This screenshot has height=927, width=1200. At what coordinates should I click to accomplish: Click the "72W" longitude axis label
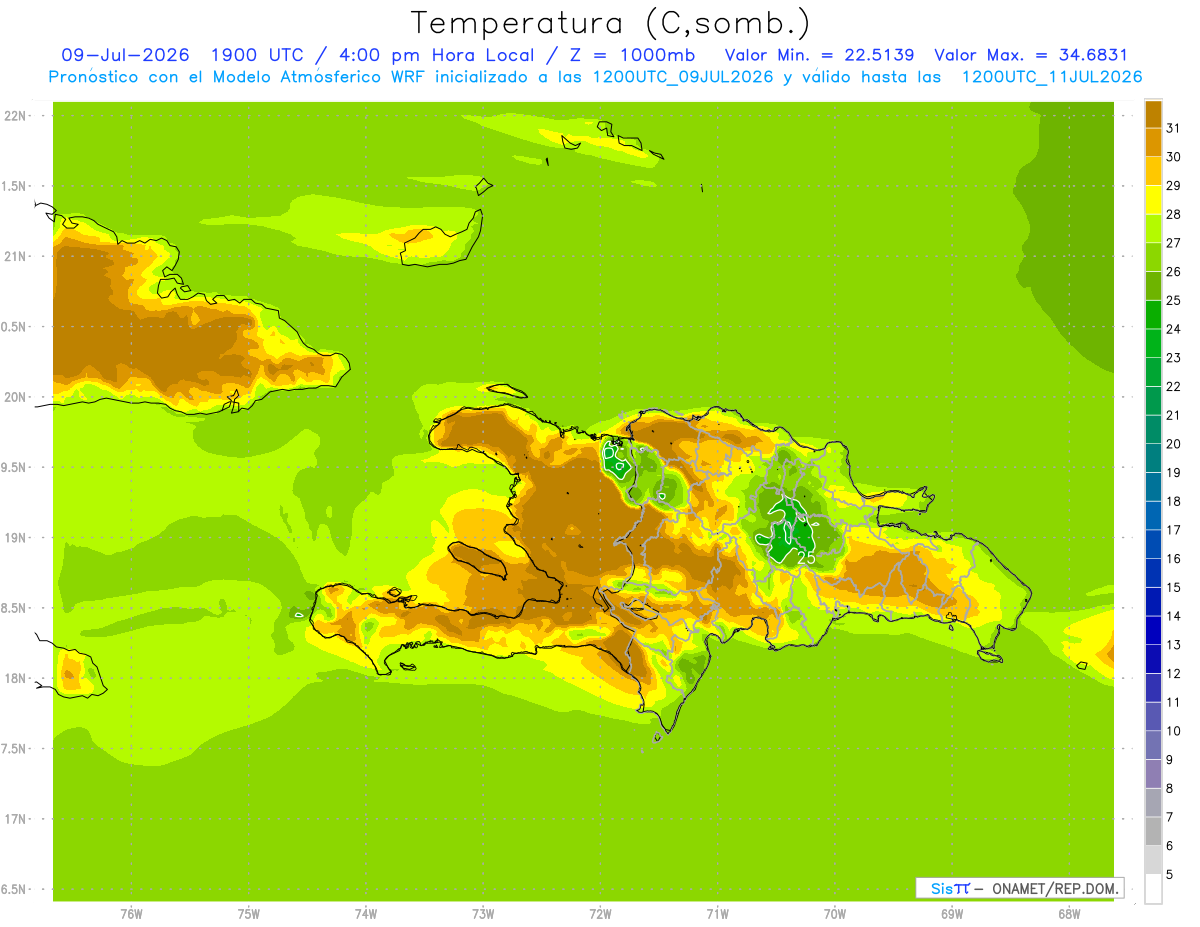point(600,914)
